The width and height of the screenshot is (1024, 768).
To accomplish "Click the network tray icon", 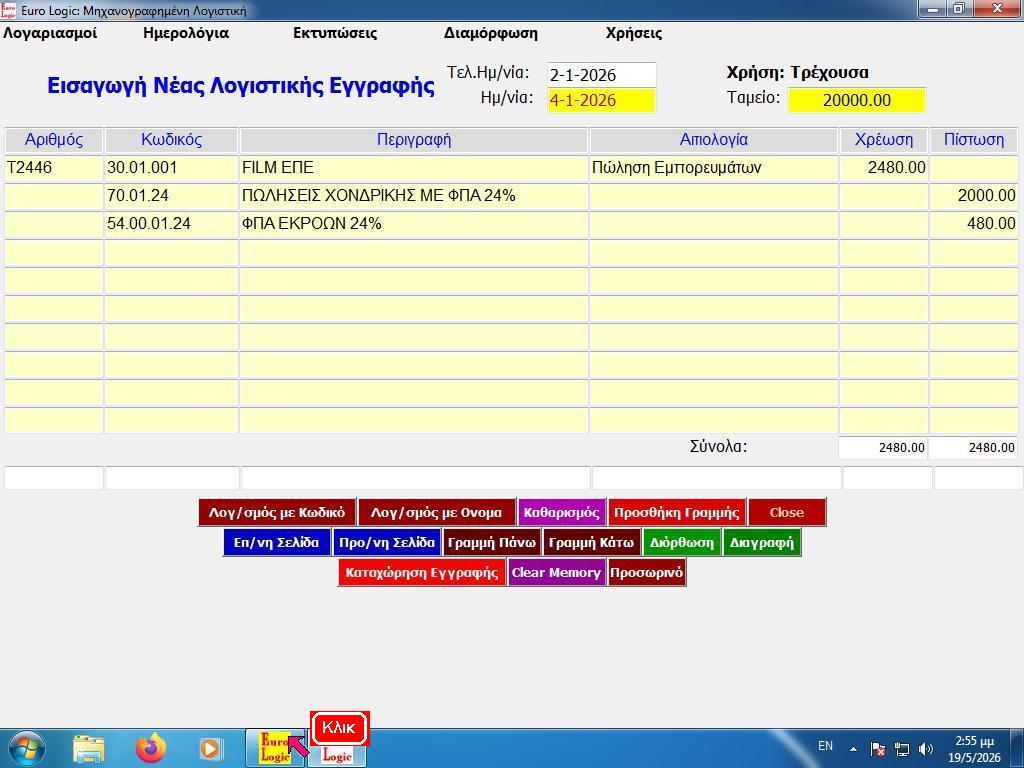I will pyautogui.click(x=902, y=748).
